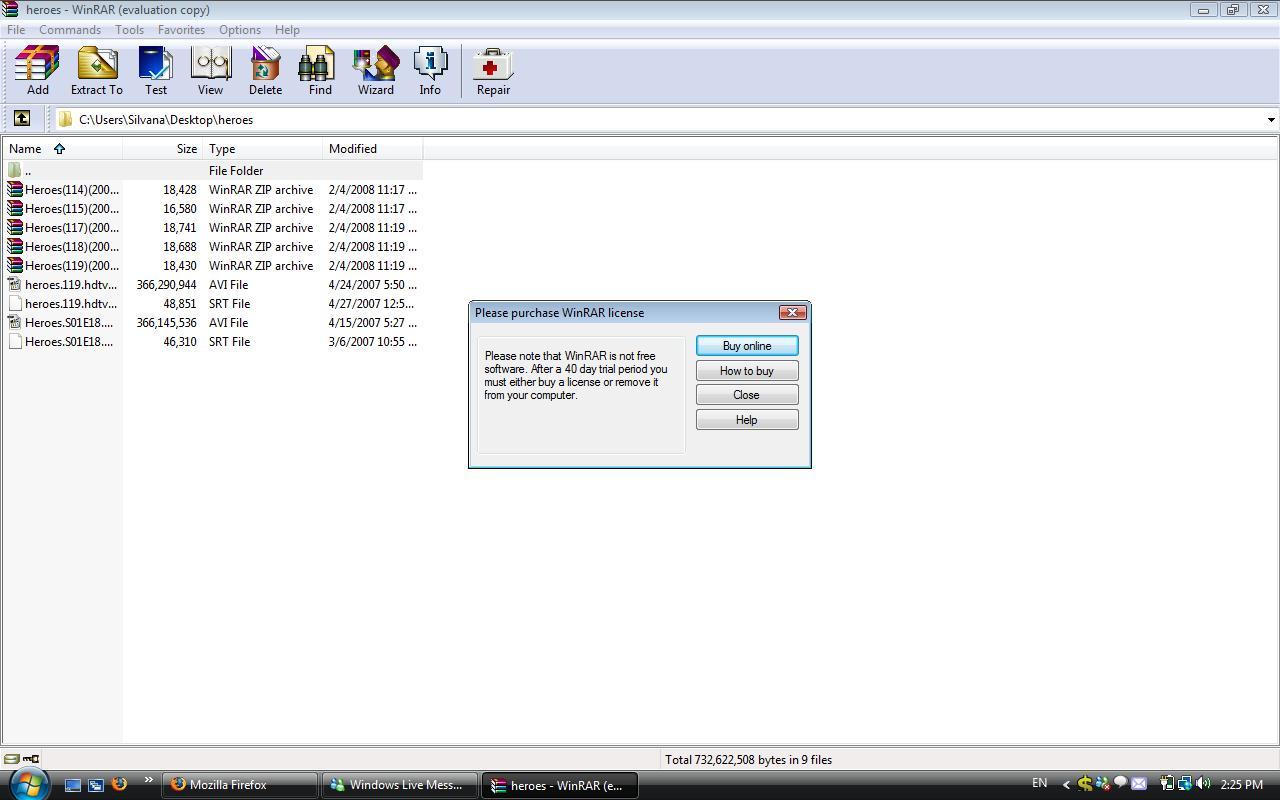Click the Extract To icon
Screen dimensions: 1280x800
point(96,70)
